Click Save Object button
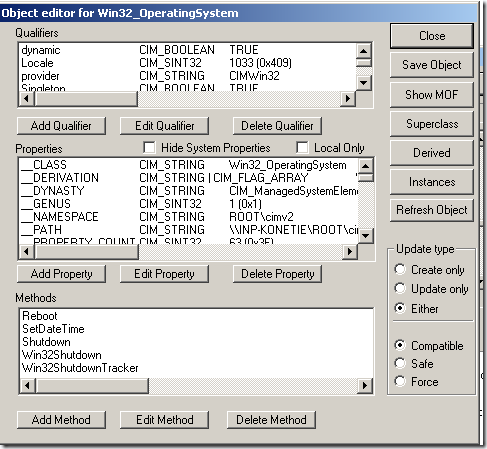Screen dimensions: 487x449 click(432, 65)
